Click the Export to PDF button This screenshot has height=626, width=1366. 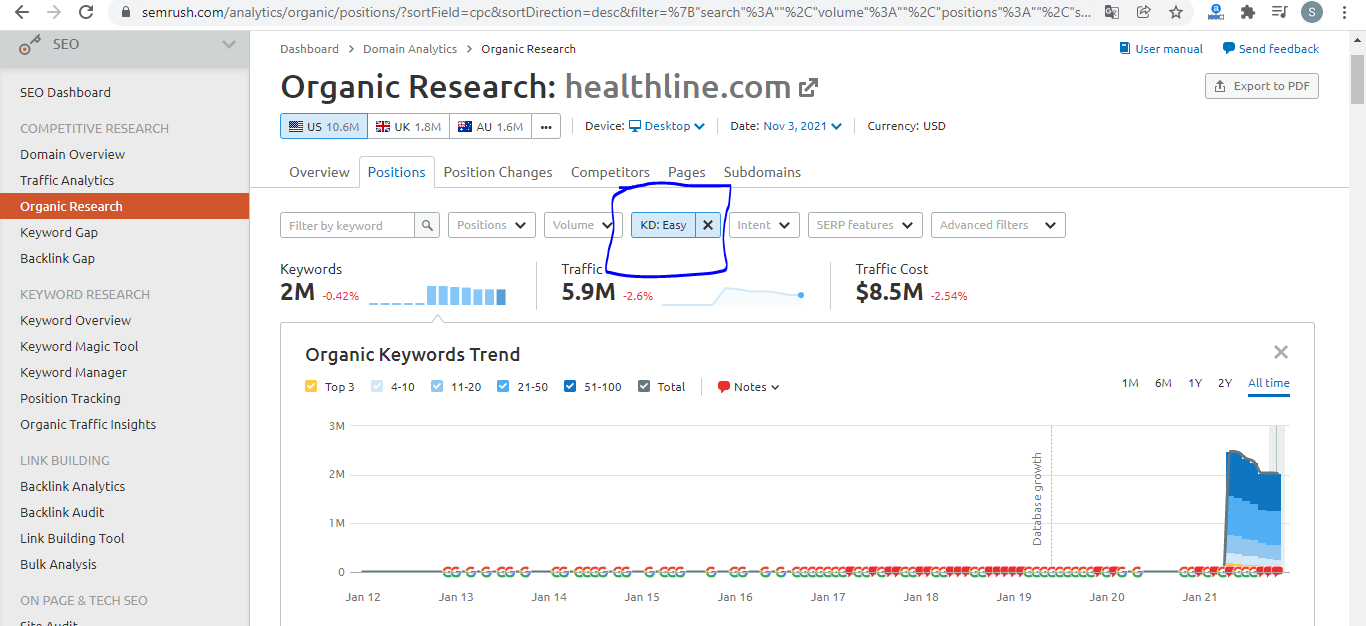pyautogui.click(x=1262, y=86)
